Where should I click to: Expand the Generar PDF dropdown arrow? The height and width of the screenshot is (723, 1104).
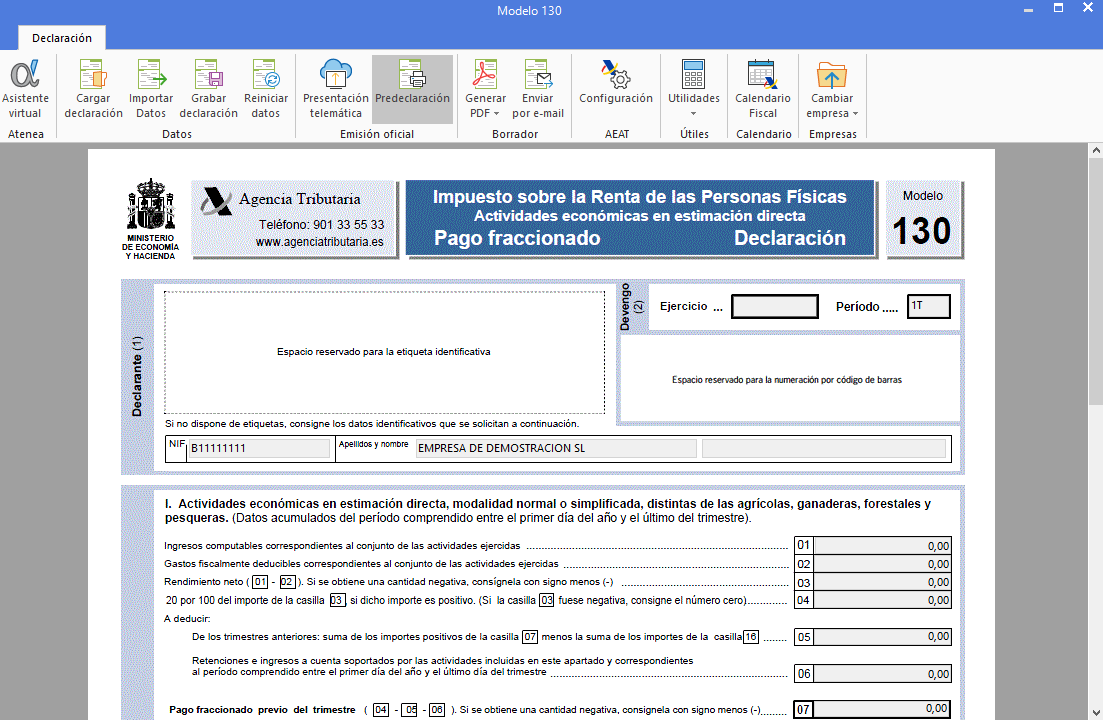496,113
